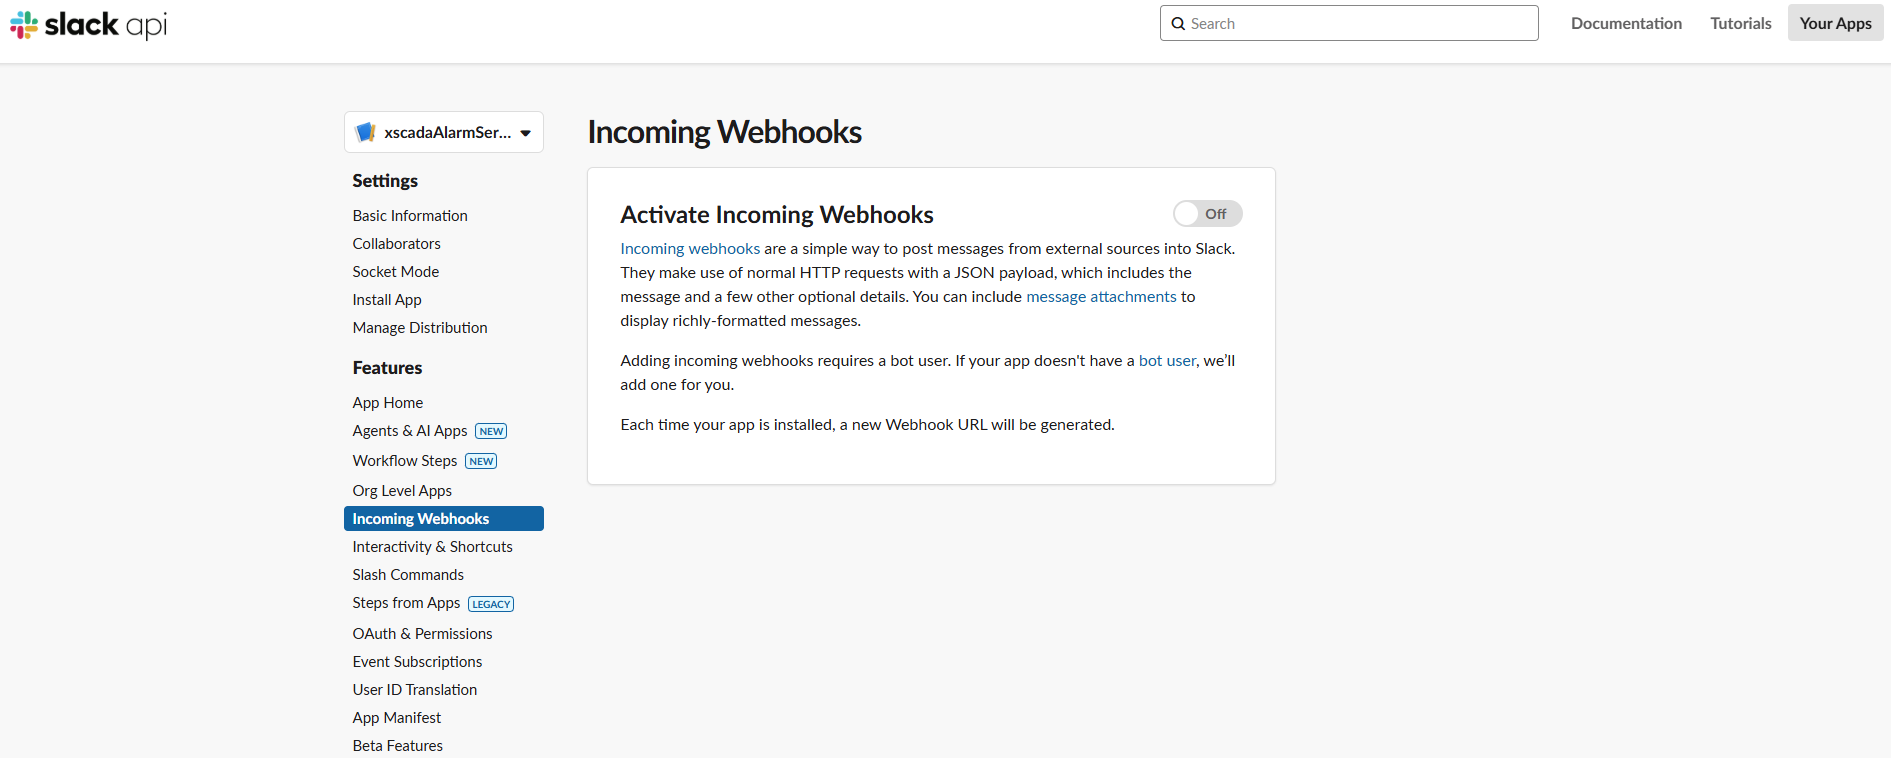Open OAuth & Permissions in the sidebar

point(422,634)
